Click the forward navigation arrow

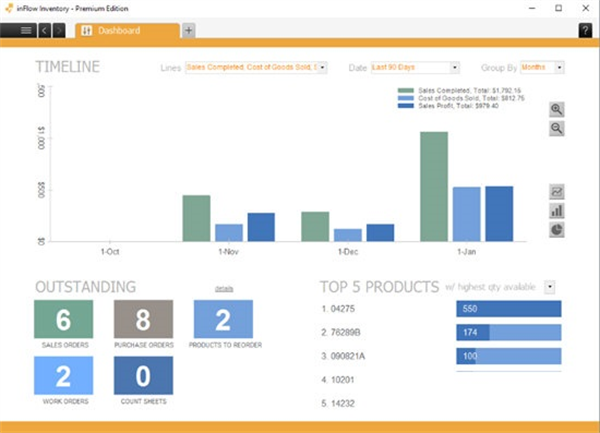pyautogui.click(x=60, y=30)
